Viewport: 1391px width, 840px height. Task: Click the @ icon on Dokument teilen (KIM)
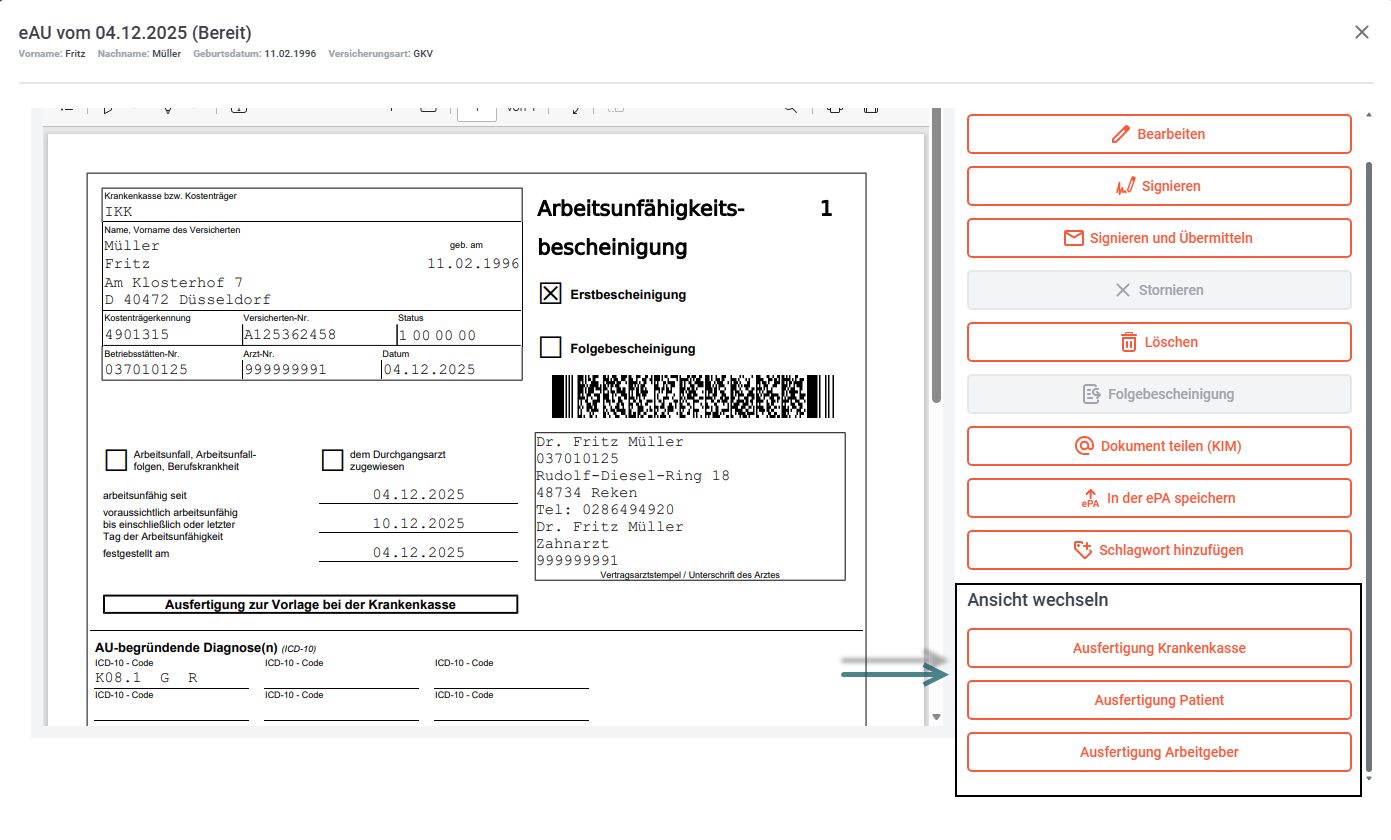pos(1083,446)
